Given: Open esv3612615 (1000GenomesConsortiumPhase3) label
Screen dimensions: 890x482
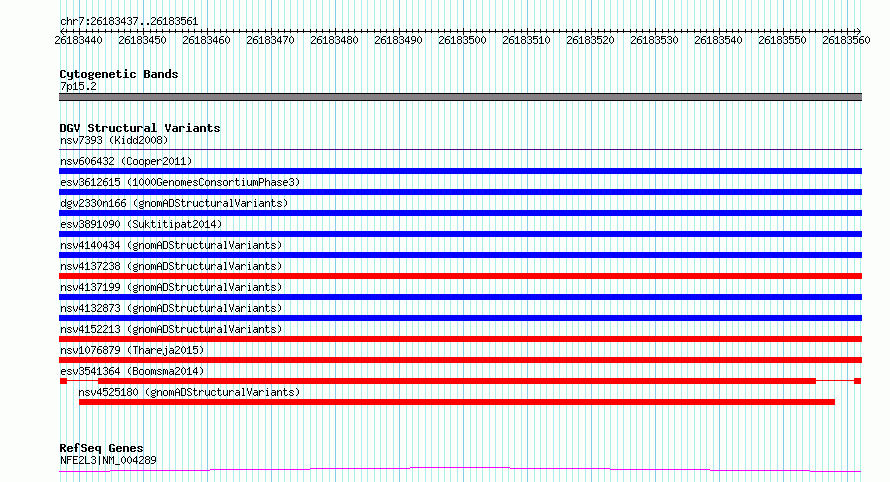Looking at the screenshot, I should (x=180, y=182).
